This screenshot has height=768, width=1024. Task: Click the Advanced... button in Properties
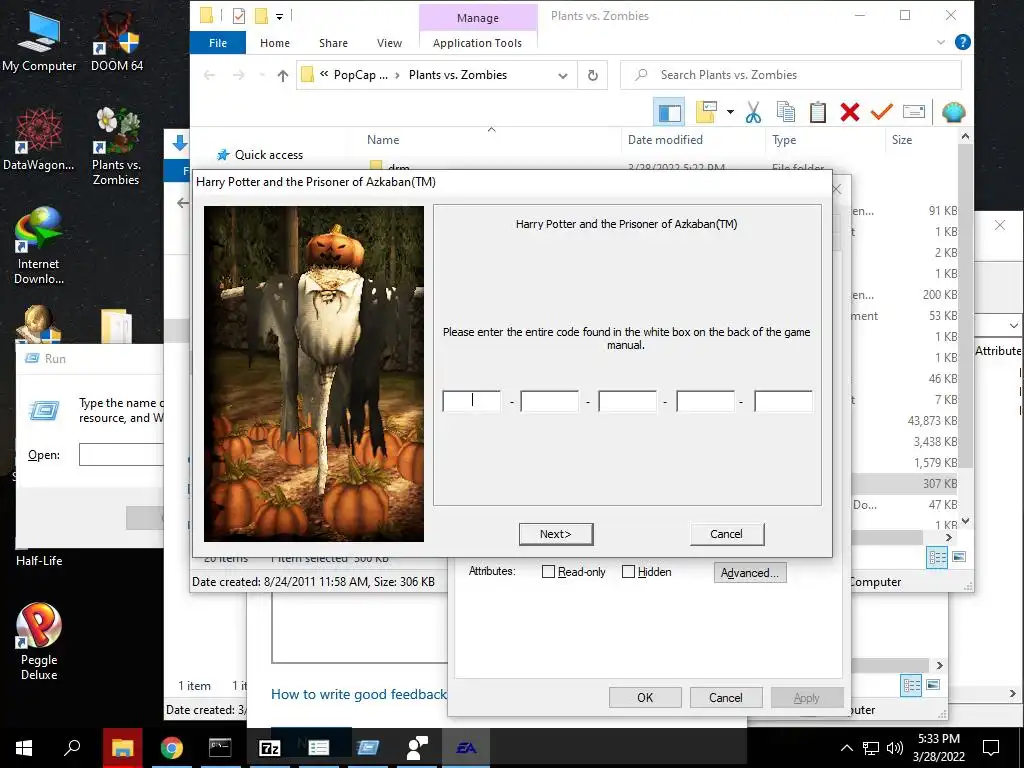click(750, 573)
